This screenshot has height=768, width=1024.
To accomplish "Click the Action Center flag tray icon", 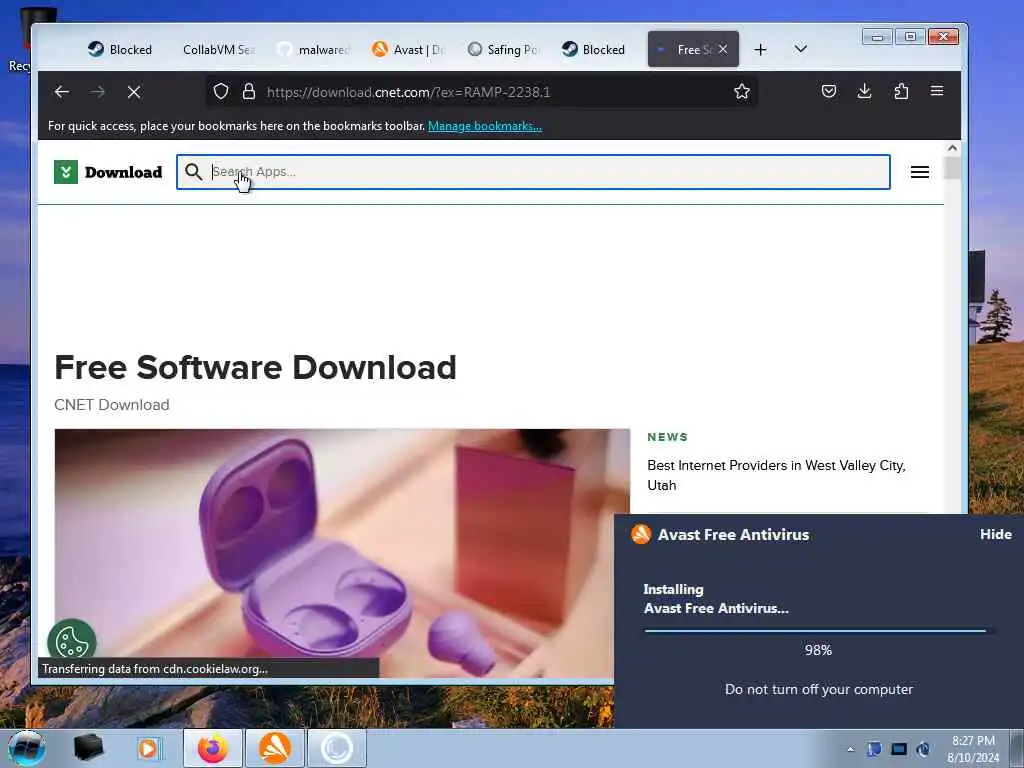I will 874,749.
